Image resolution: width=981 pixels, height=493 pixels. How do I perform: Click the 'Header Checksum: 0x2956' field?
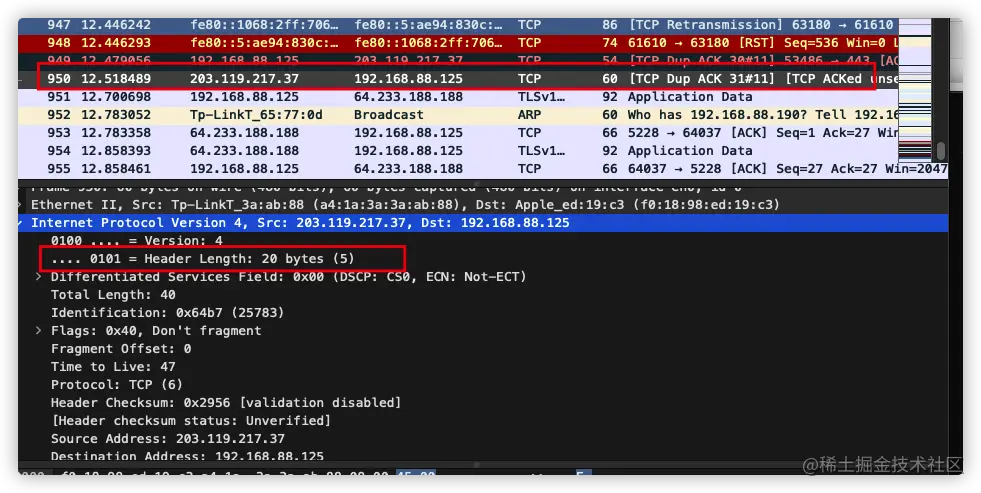(x=226, y=403)
